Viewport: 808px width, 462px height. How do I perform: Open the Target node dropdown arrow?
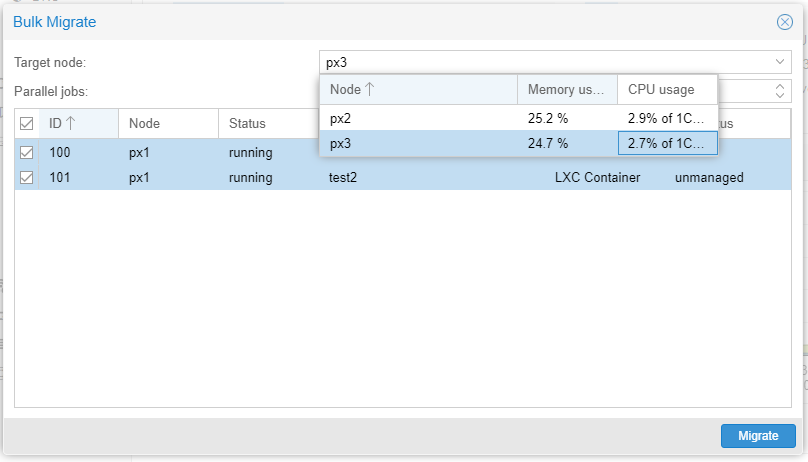pyautogui.click(x=780, y=62)
